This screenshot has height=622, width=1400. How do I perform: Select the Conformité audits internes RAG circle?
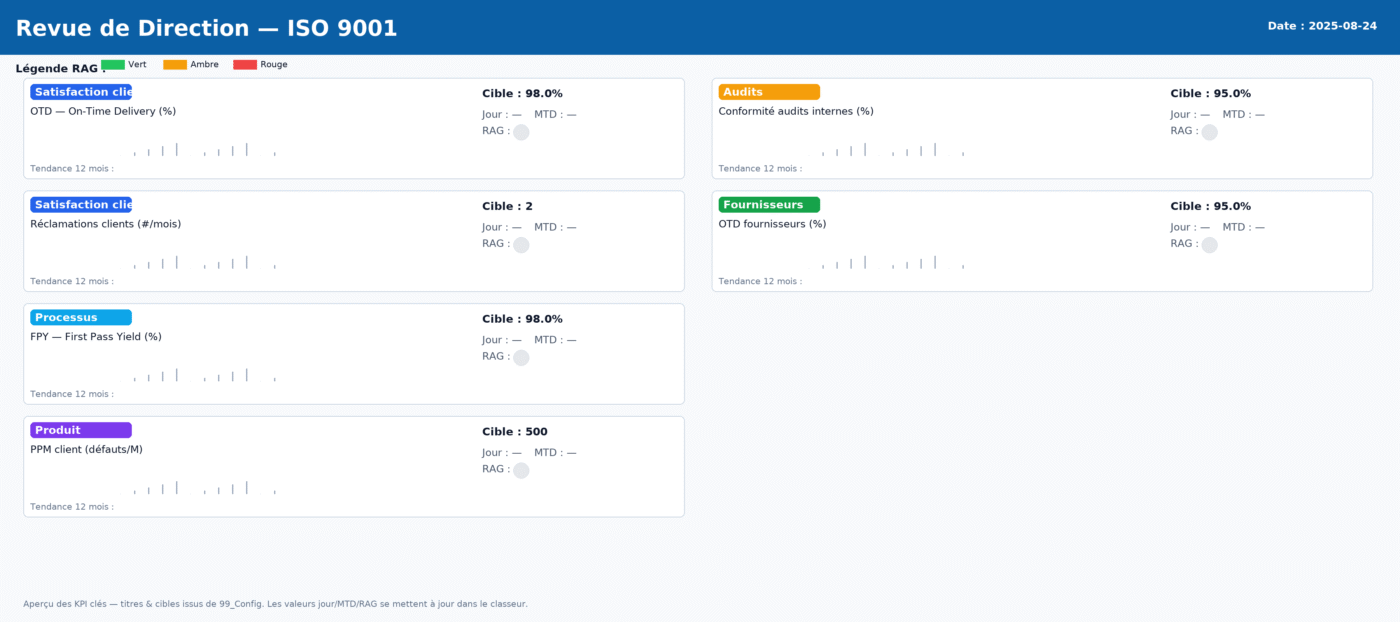1209,132
